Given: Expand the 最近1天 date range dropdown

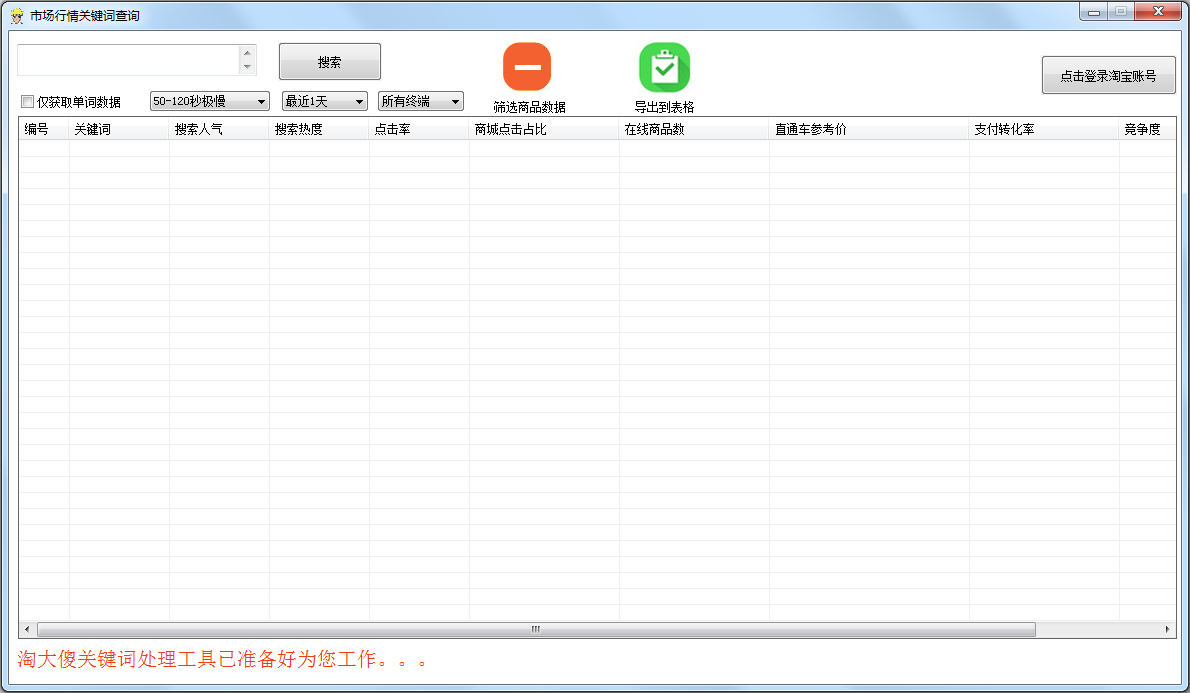Looking at the screenshot, I should pos(324,101).
